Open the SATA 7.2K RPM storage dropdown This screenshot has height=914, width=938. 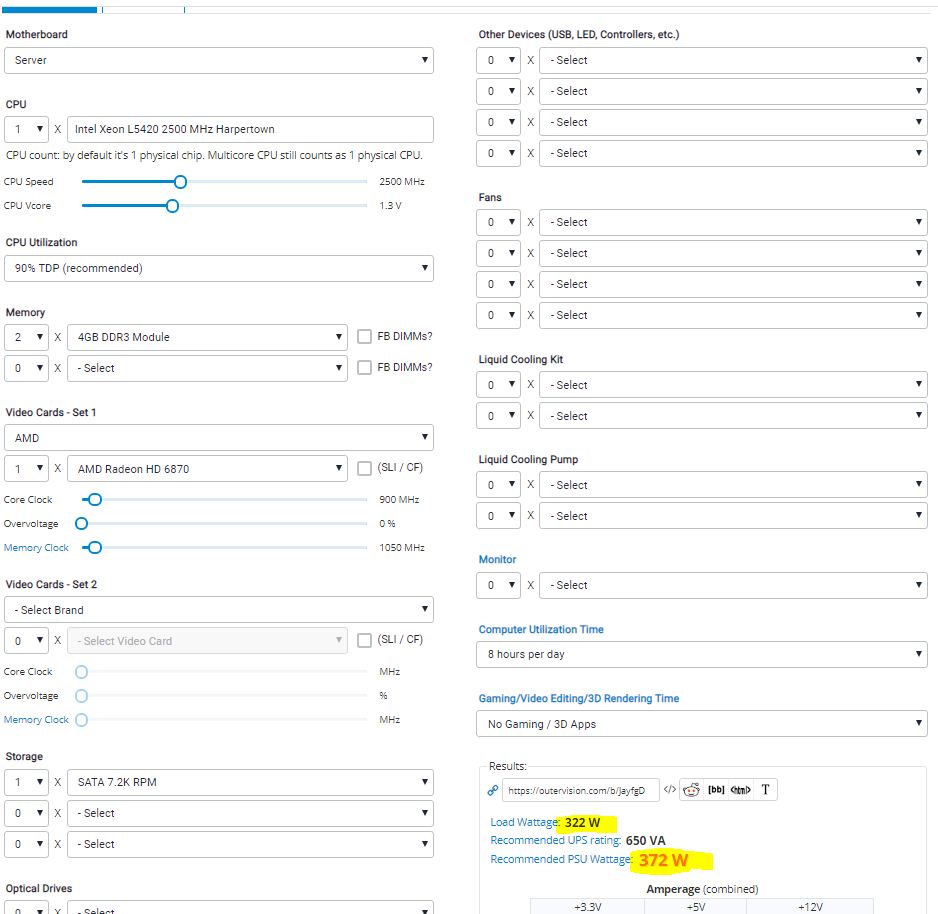[x=250, y=782]
